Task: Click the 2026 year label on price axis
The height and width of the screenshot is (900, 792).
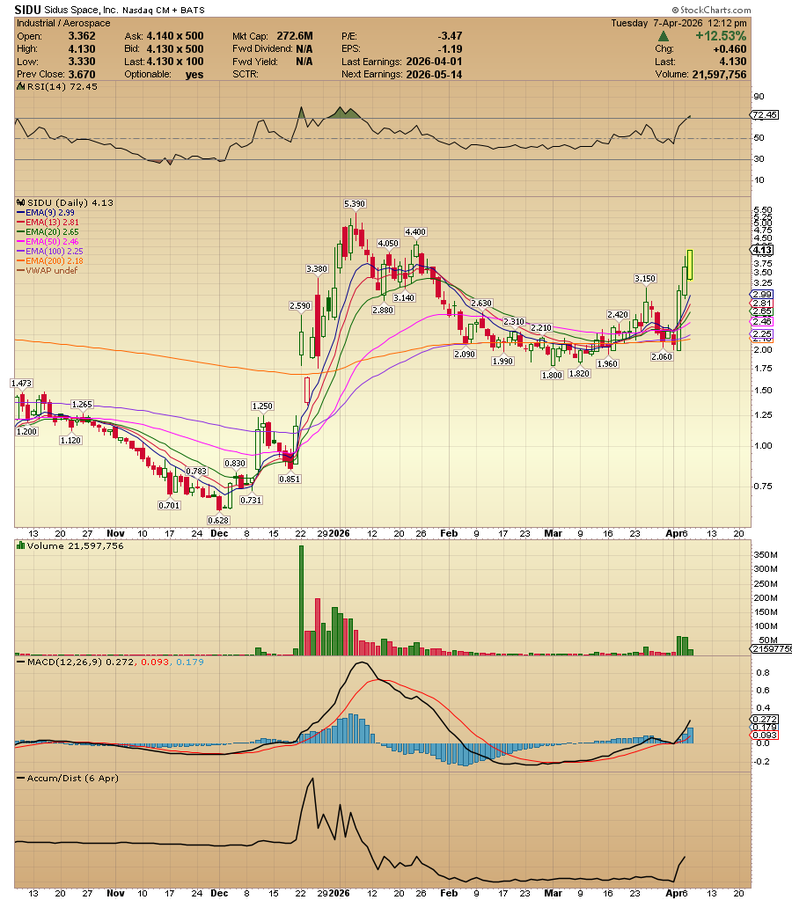Action: pos(339,533)
